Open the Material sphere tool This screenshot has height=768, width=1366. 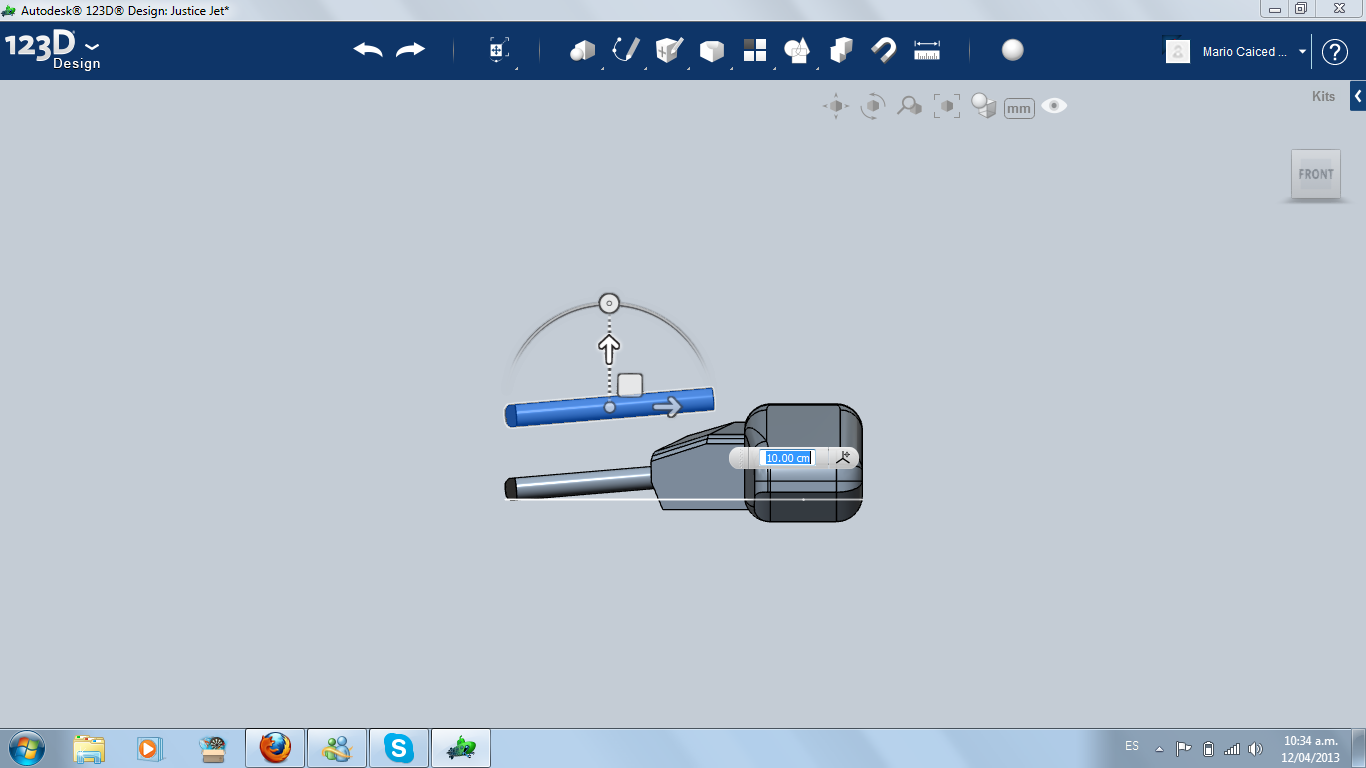1013,50
